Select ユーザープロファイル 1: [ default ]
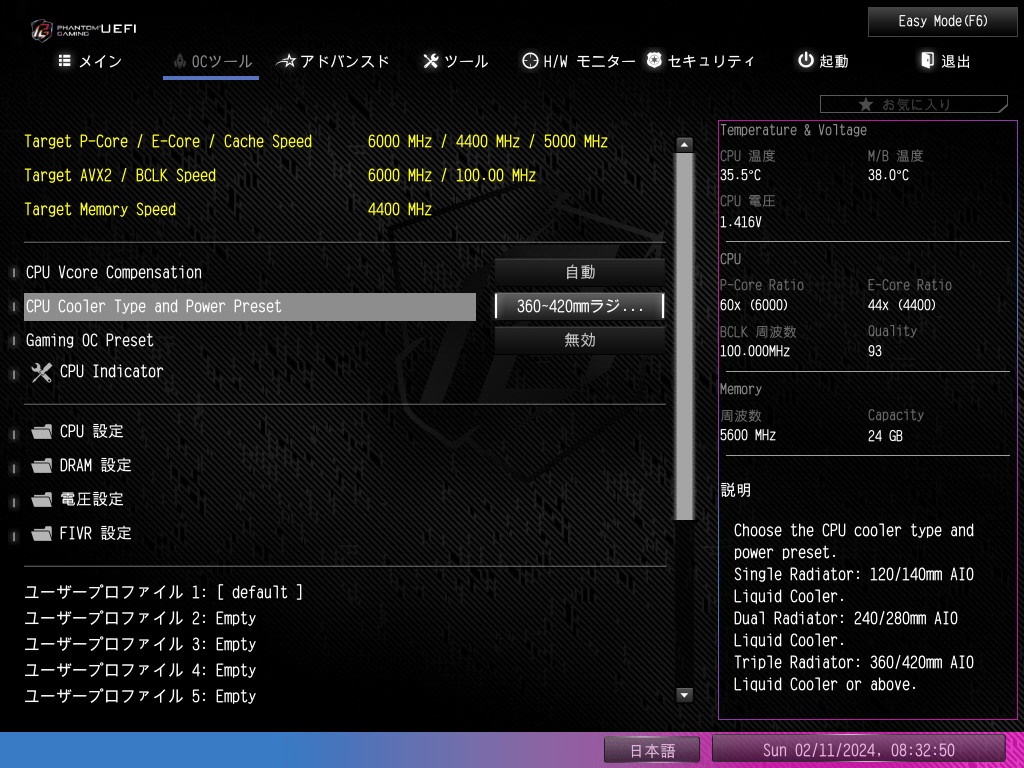Image resolution: width=1024 pixels, height=768 pixels. 164,592
